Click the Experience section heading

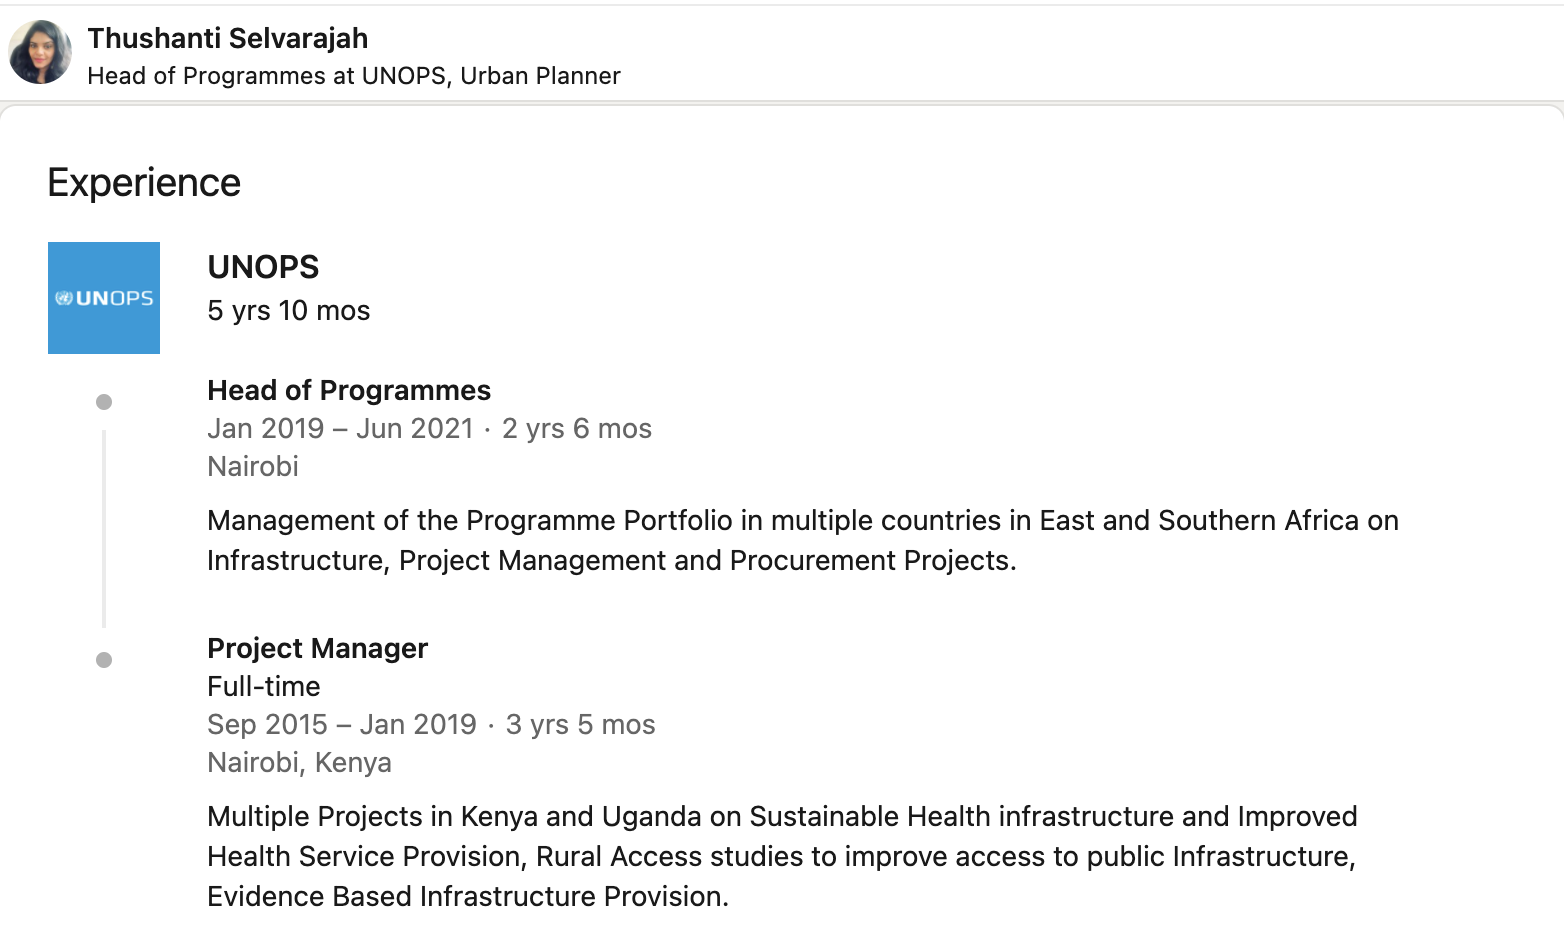click(144, 183)
